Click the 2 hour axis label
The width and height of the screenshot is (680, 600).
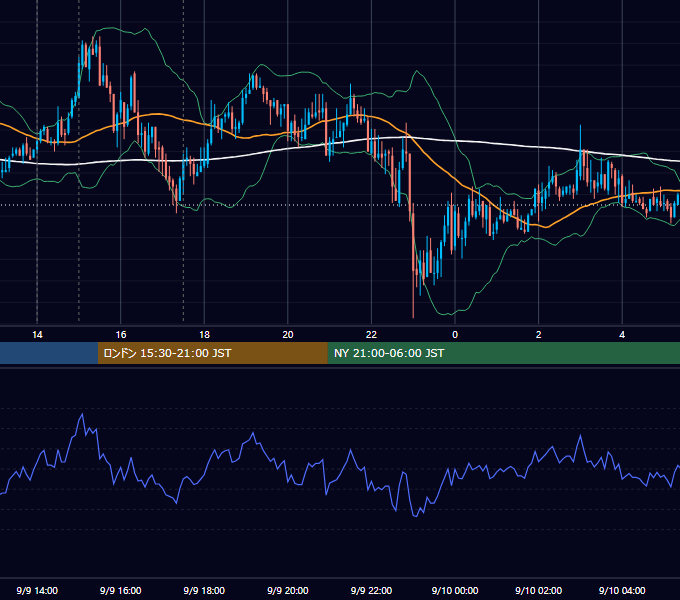coord(539,335)
